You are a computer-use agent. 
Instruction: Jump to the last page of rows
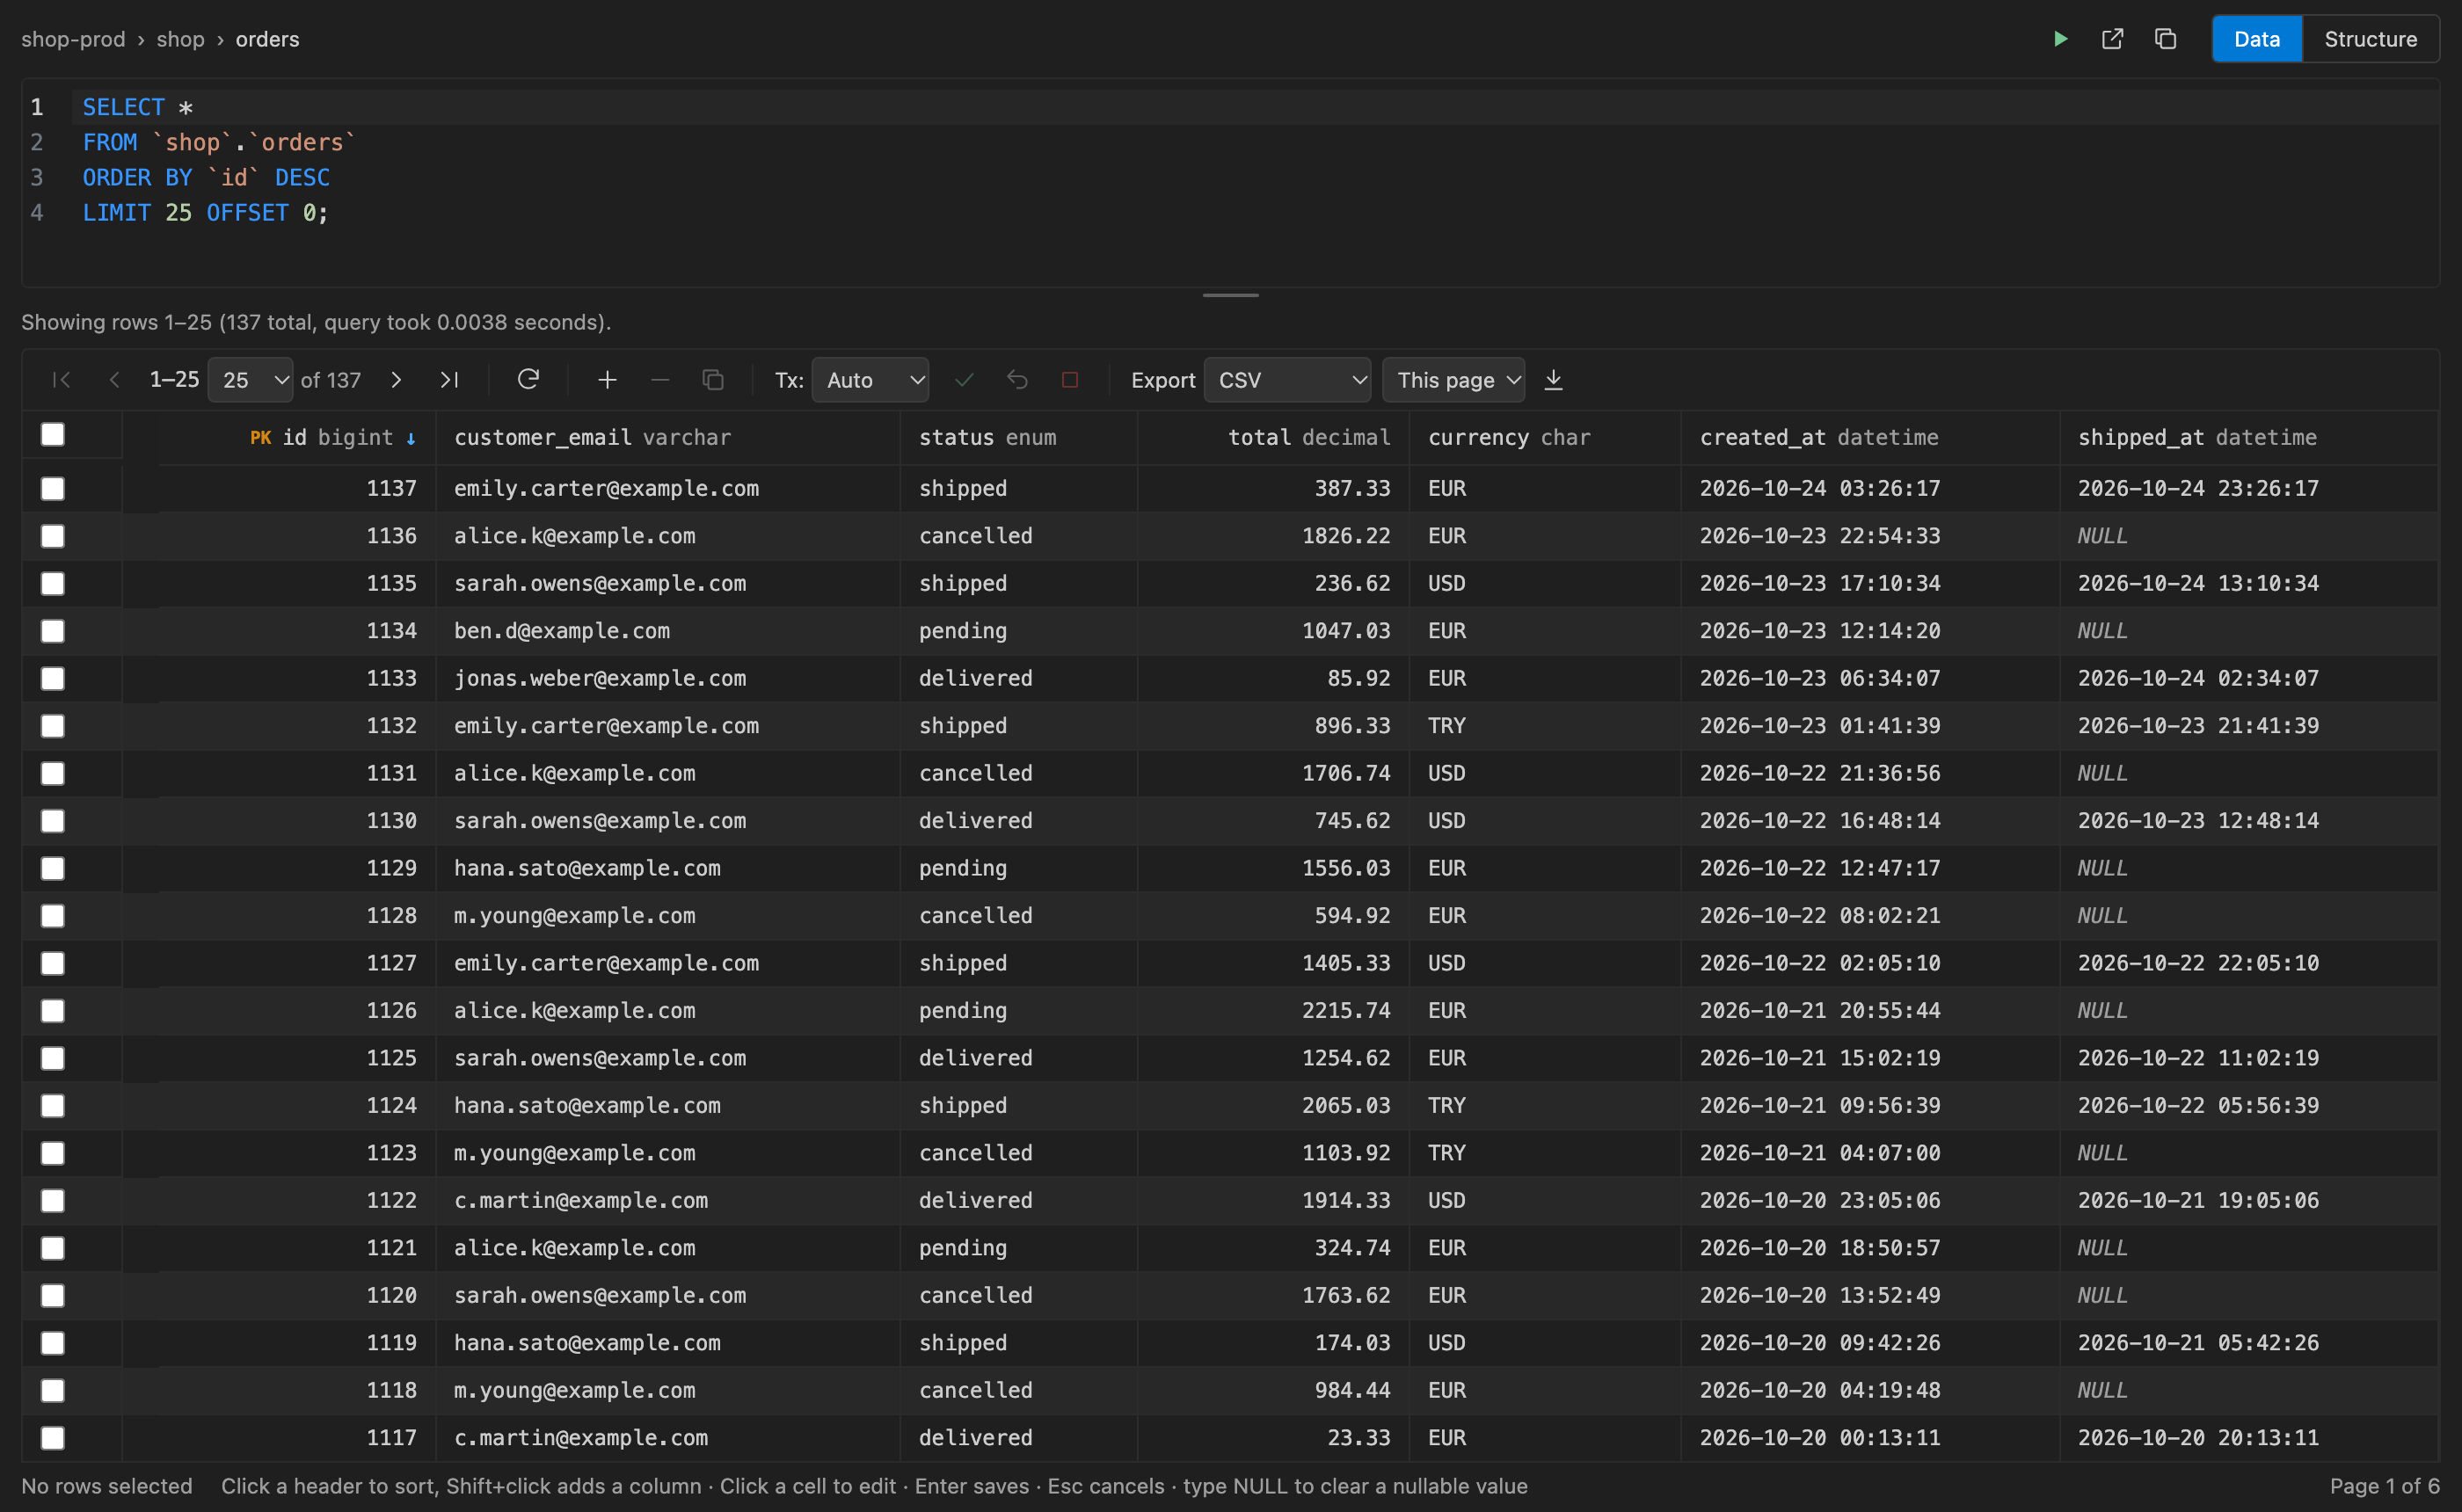449,380
